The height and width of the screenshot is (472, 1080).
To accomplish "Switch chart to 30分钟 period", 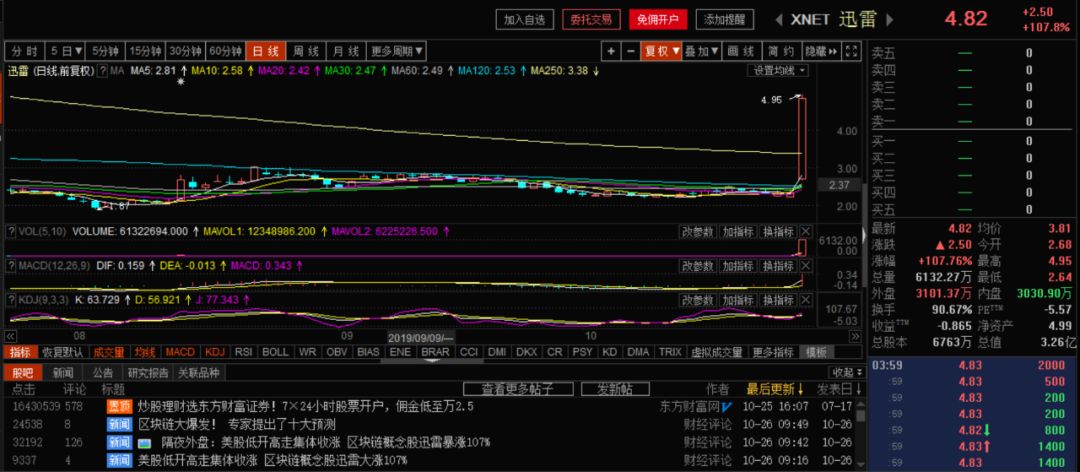I will tap(186, 51).
